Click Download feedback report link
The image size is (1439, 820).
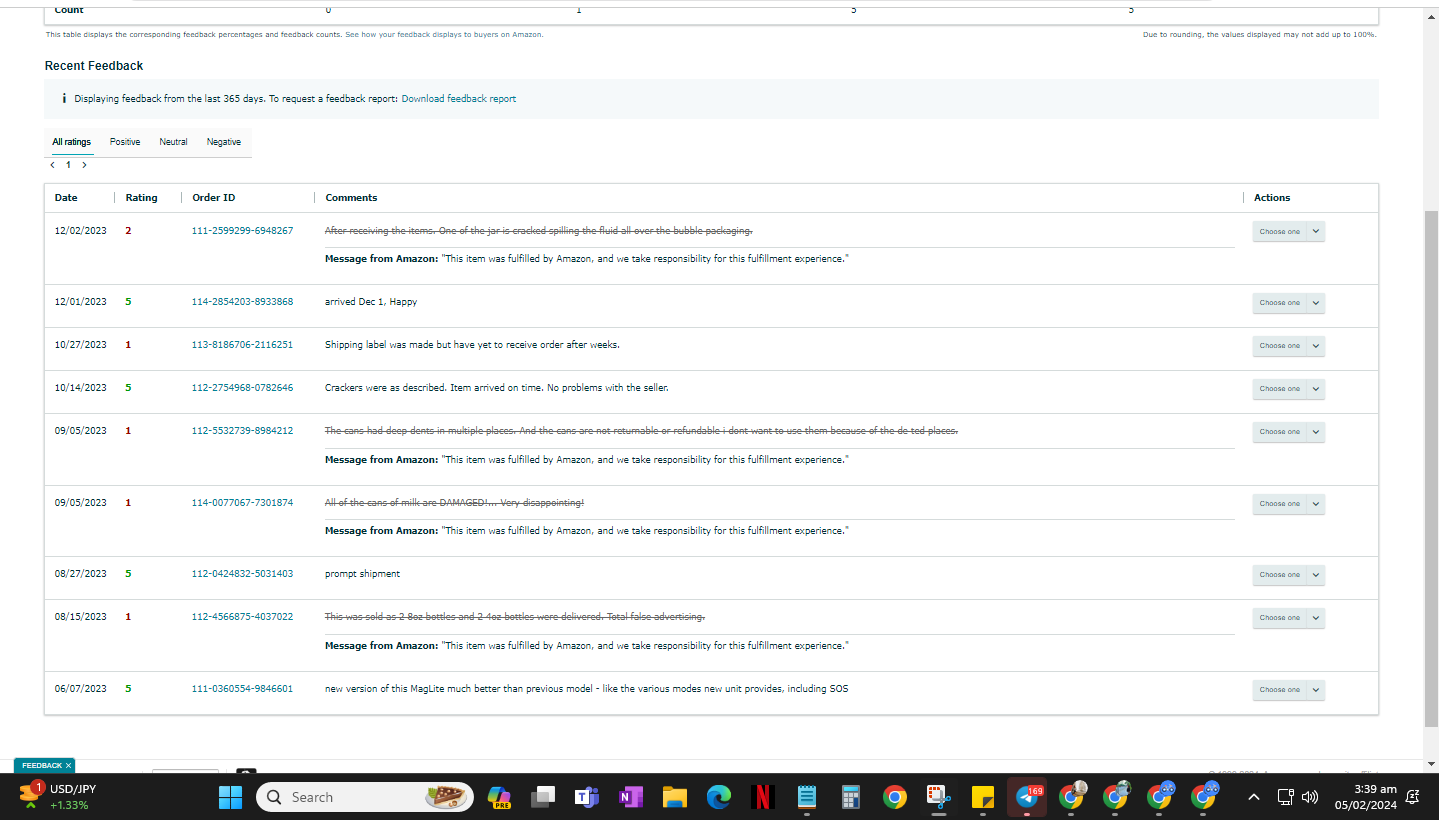tap(459, 99)
